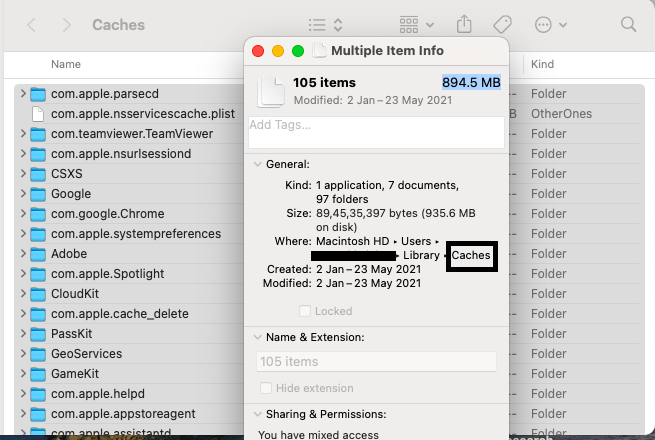Go back using the Finder back arrow
655x440 pixels.
[x=31, y=25]
